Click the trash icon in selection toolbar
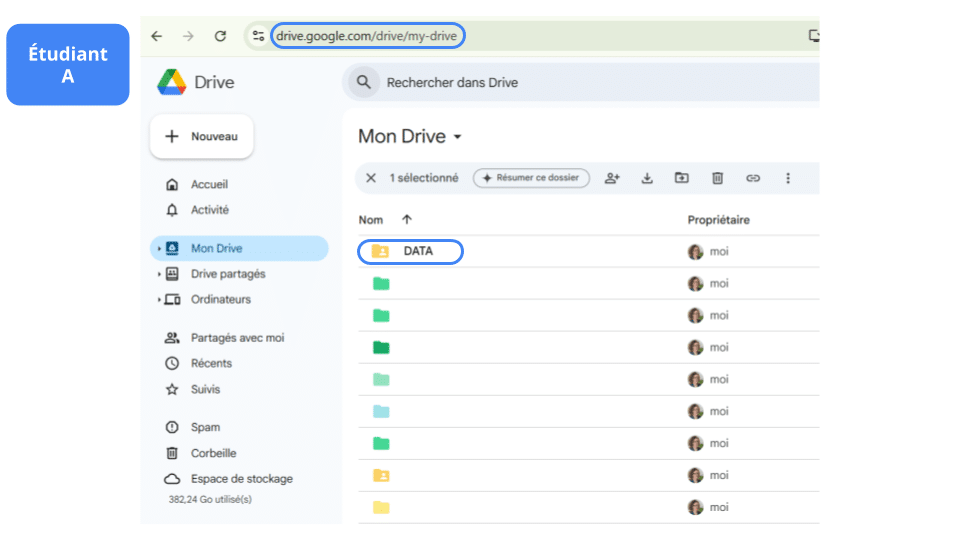Image resolution: width=960 pixels, height=540 pixels. coord(717,178)
